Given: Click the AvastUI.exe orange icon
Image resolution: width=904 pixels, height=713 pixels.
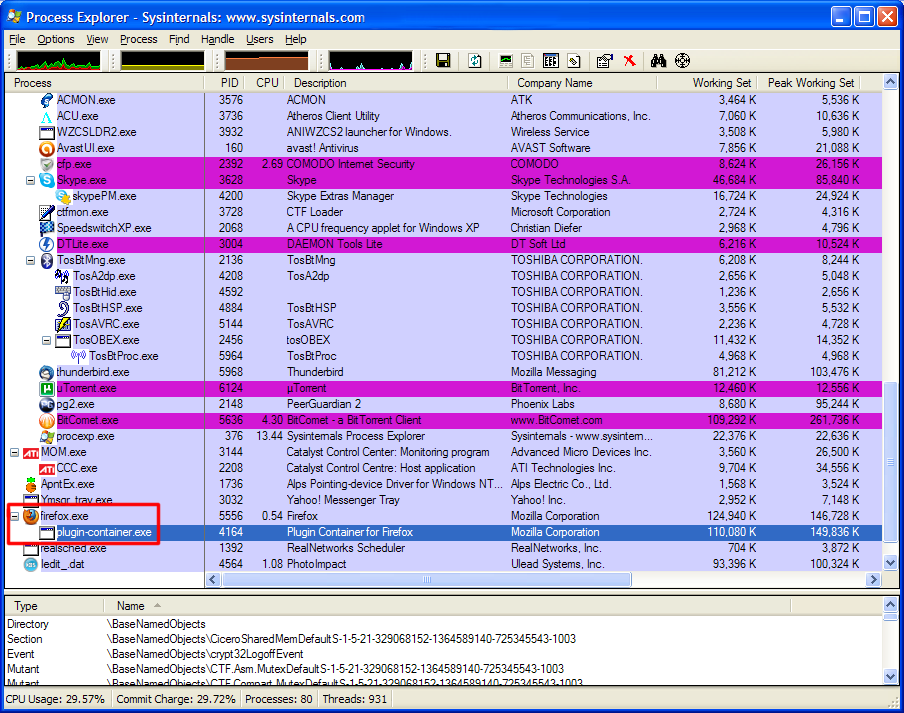Looking at the screenshot, I should [x=47, y=149].
